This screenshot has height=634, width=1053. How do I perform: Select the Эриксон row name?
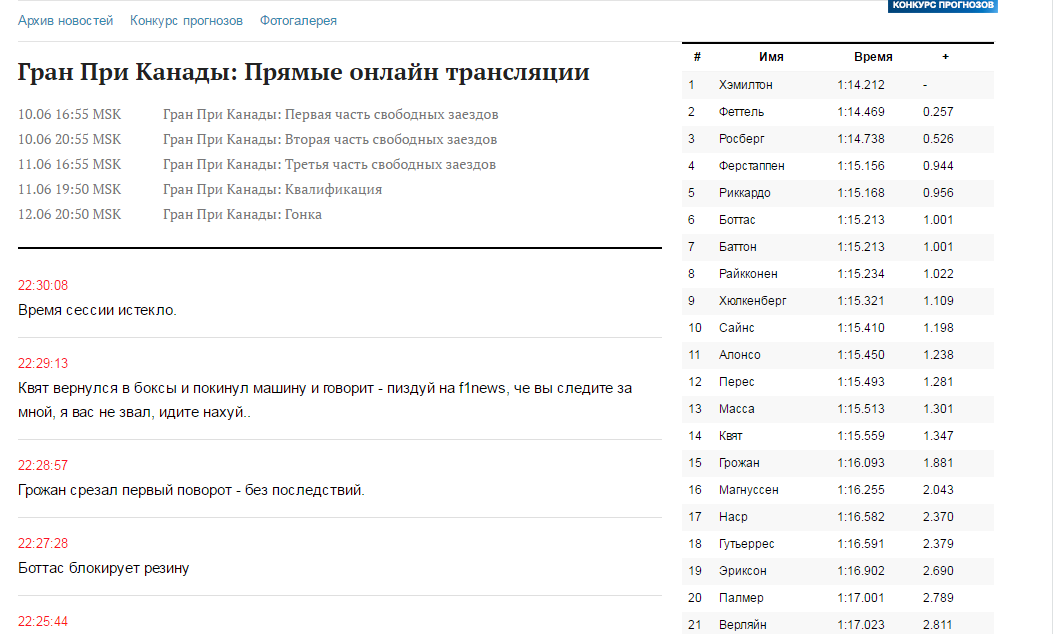coord(742,571)
